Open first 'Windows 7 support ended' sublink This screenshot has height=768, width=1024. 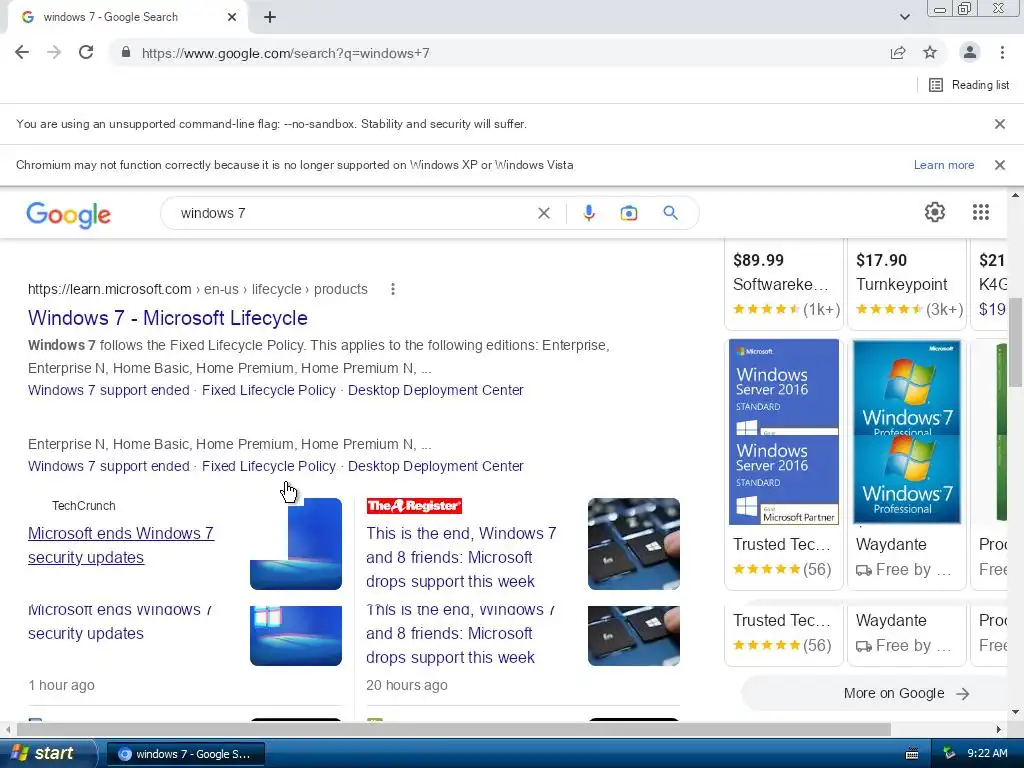click(108, 391)
